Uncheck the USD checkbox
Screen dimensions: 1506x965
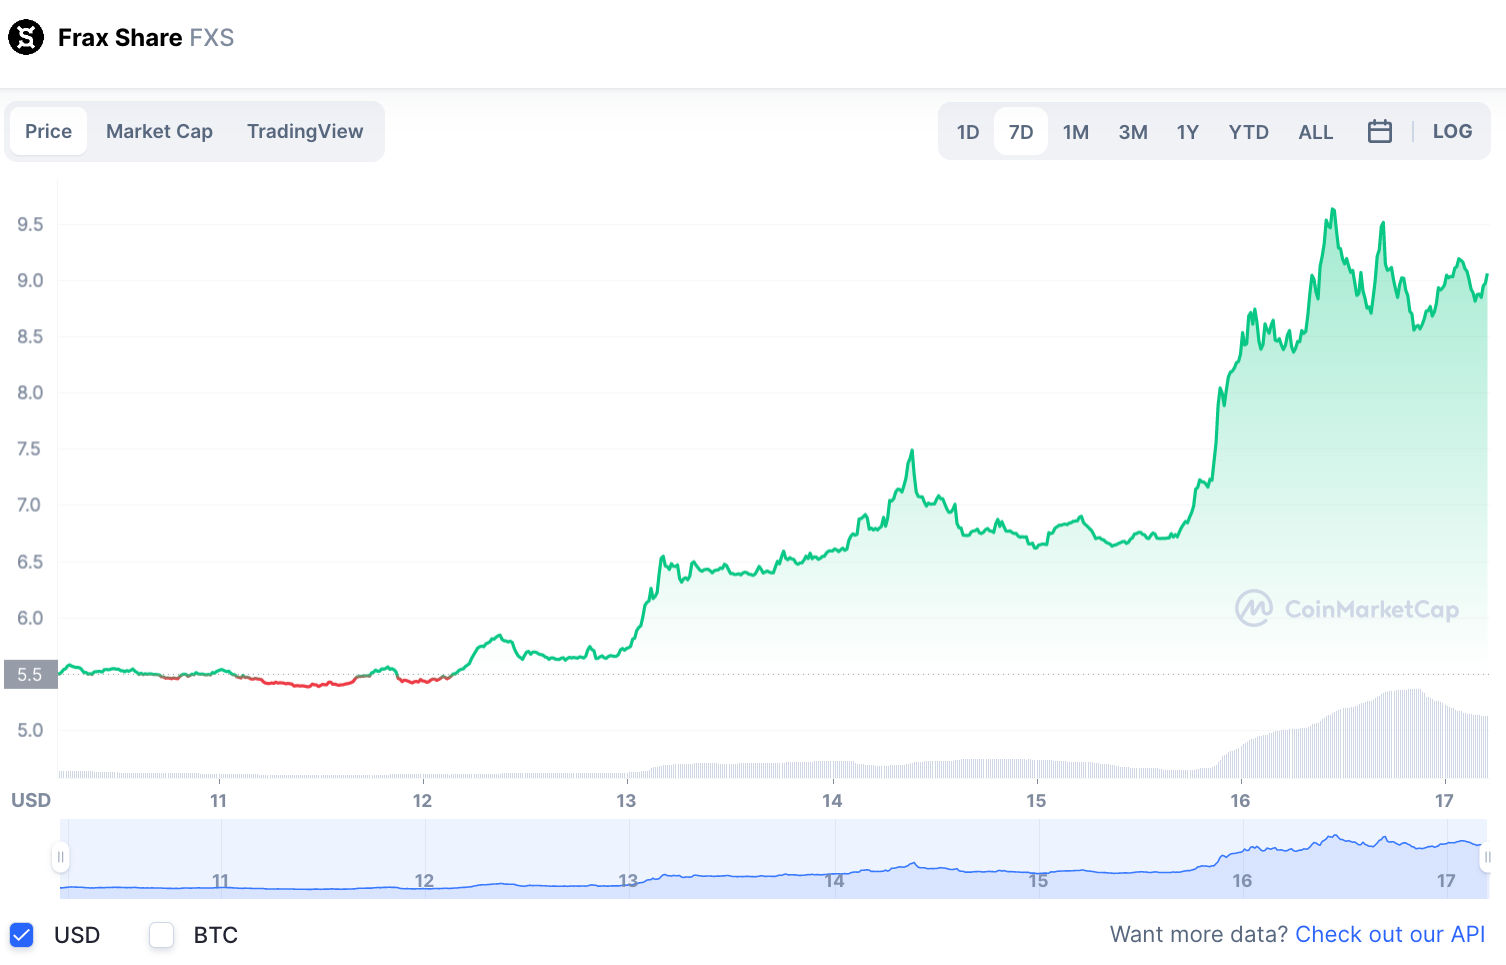[x=22, y=935]
